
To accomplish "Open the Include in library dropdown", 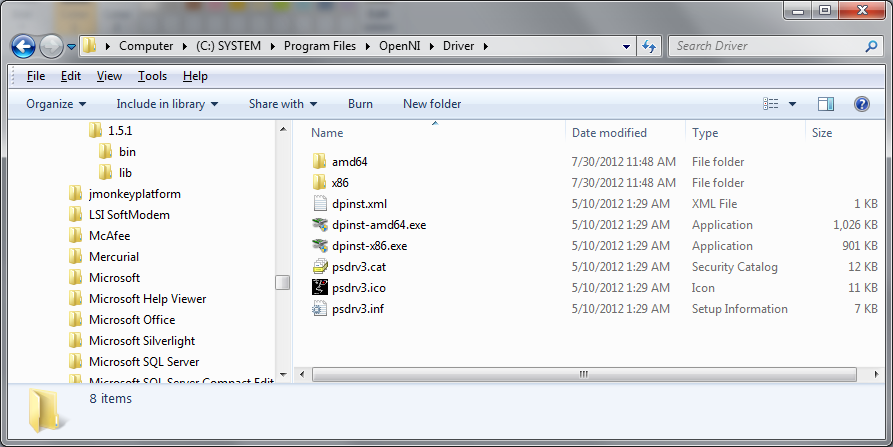I will pos(167,104).
